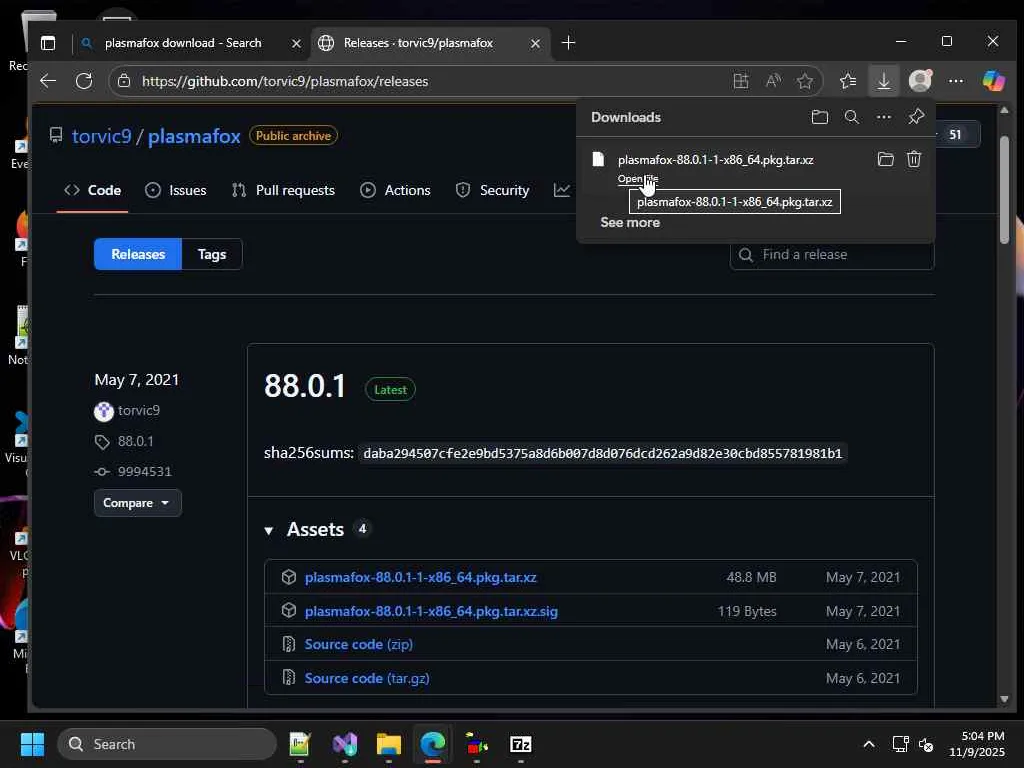
Task: Open Visual Studio from the taskbar
Action: click(345, 744)
